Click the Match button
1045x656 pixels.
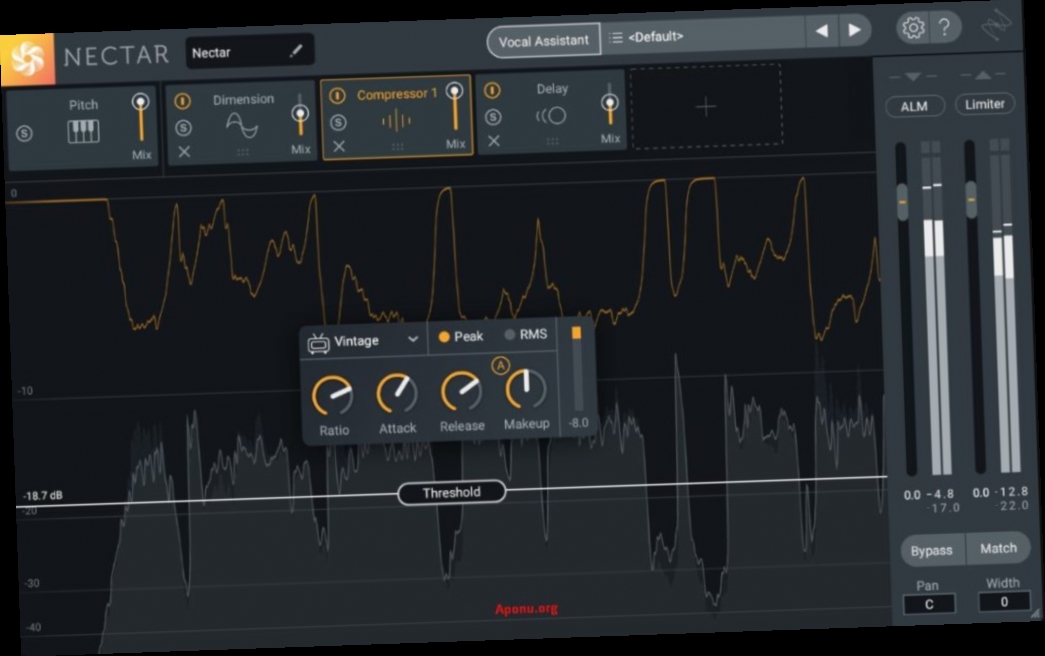click(999, 548)
